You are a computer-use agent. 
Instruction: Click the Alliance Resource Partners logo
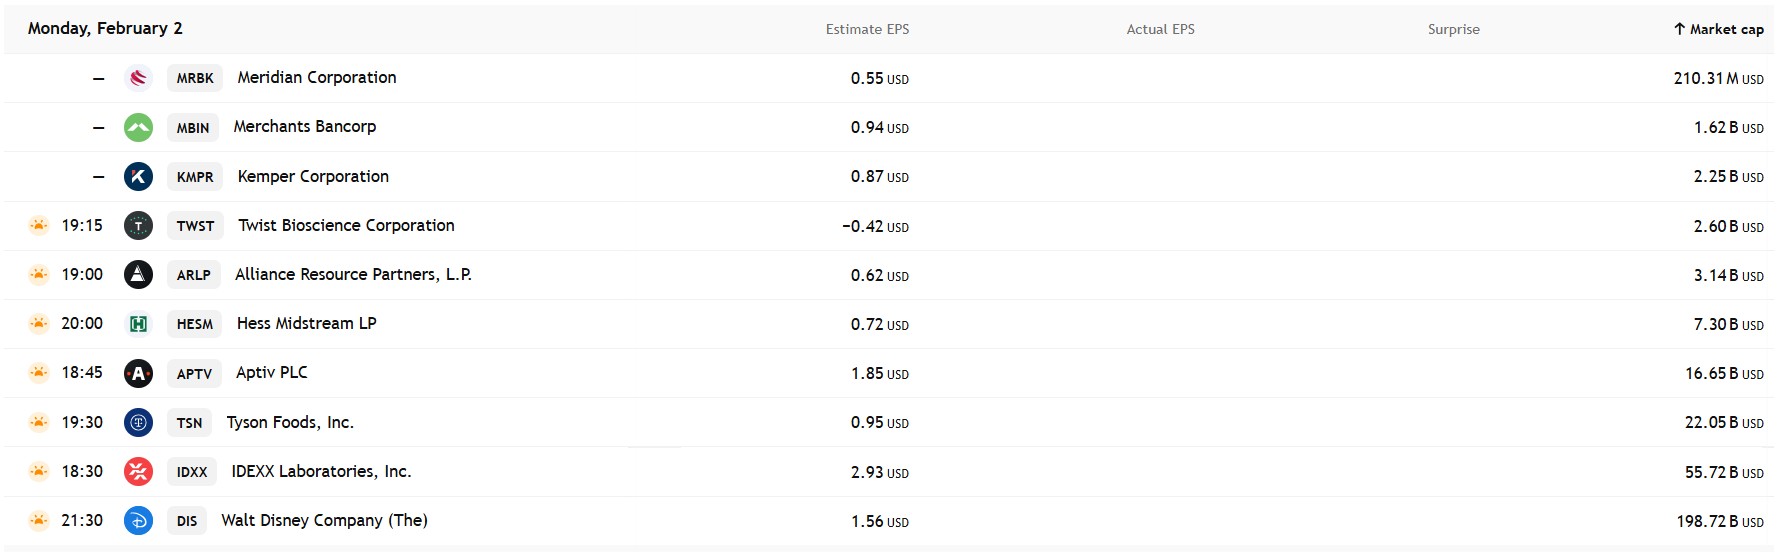[x=138, y=275]
